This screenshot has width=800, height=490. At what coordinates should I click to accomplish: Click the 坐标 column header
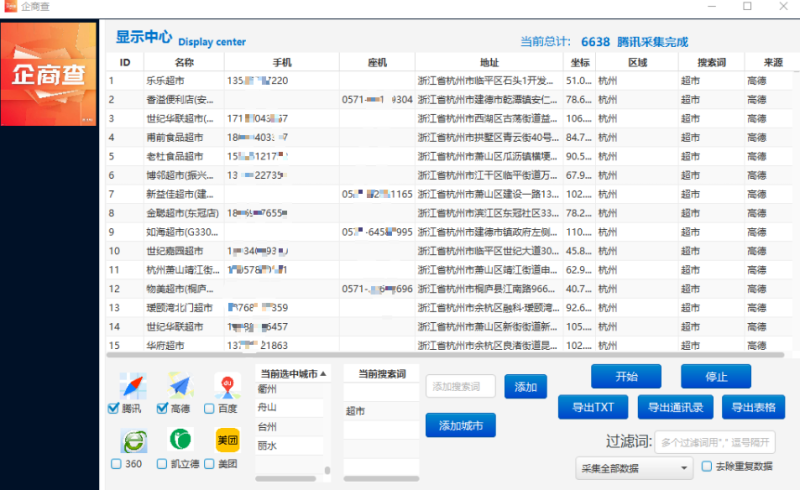[580, 62]
